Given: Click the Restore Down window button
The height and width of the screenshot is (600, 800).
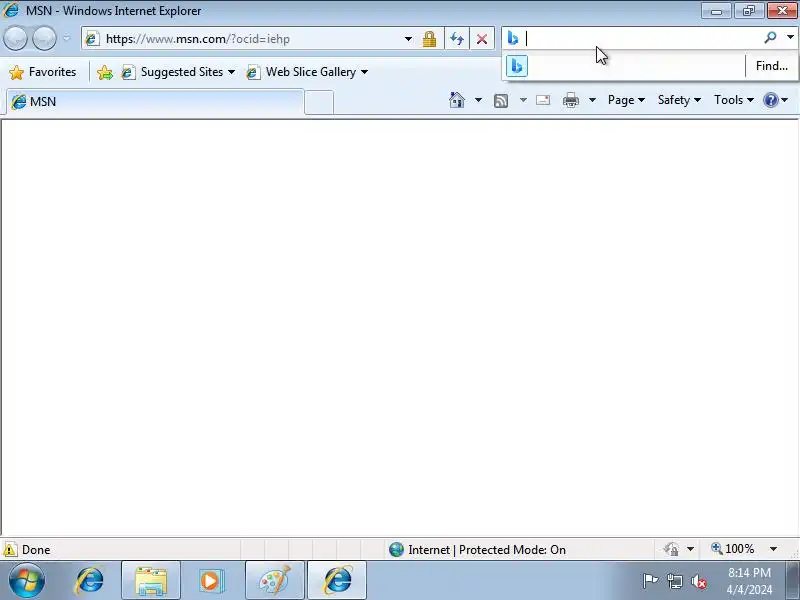Looking at the screenshot, I should [749, 11].
